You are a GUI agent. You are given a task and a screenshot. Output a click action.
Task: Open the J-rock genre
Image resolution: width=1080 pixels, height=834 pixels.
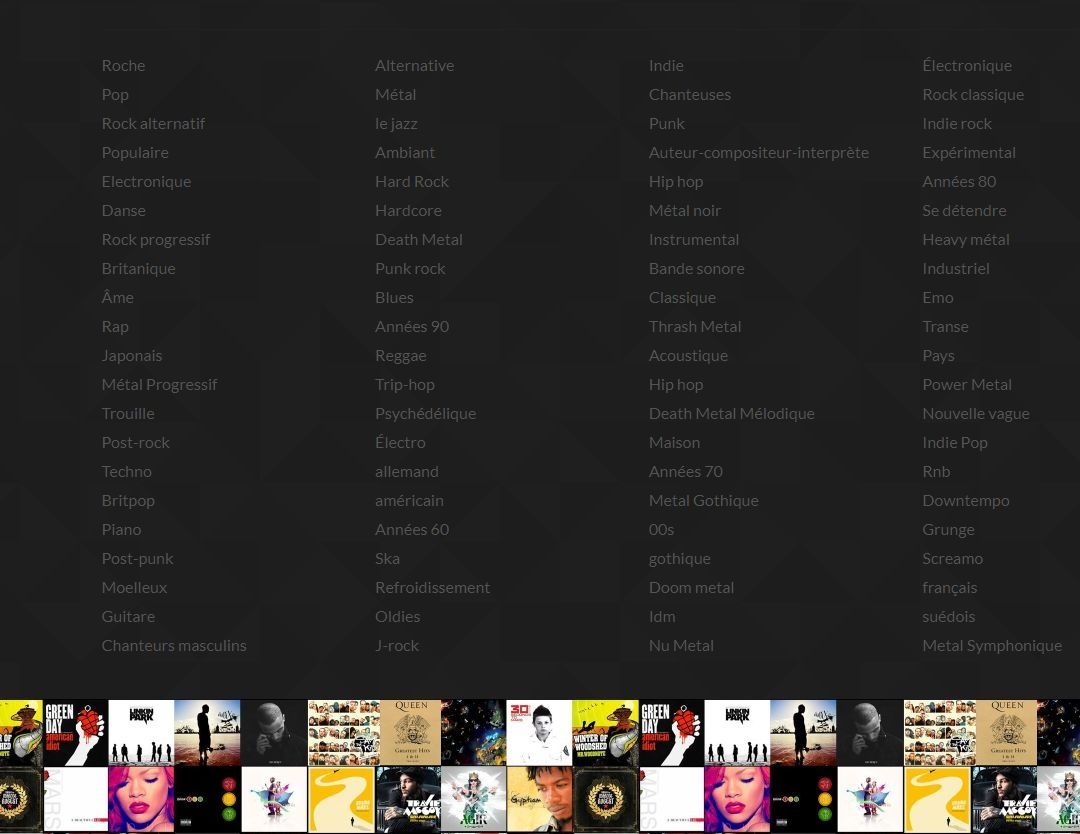point(397,645)
